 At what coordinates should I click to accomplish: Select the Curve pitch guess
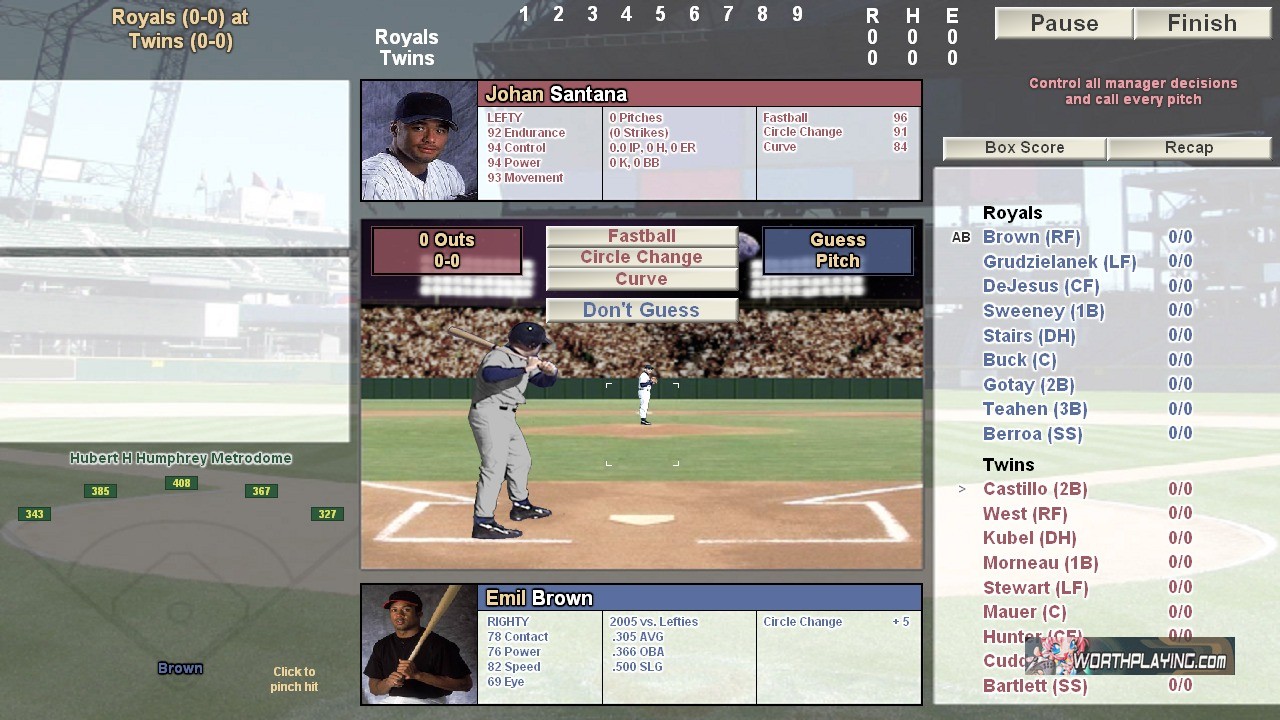[x=641, y=279]
